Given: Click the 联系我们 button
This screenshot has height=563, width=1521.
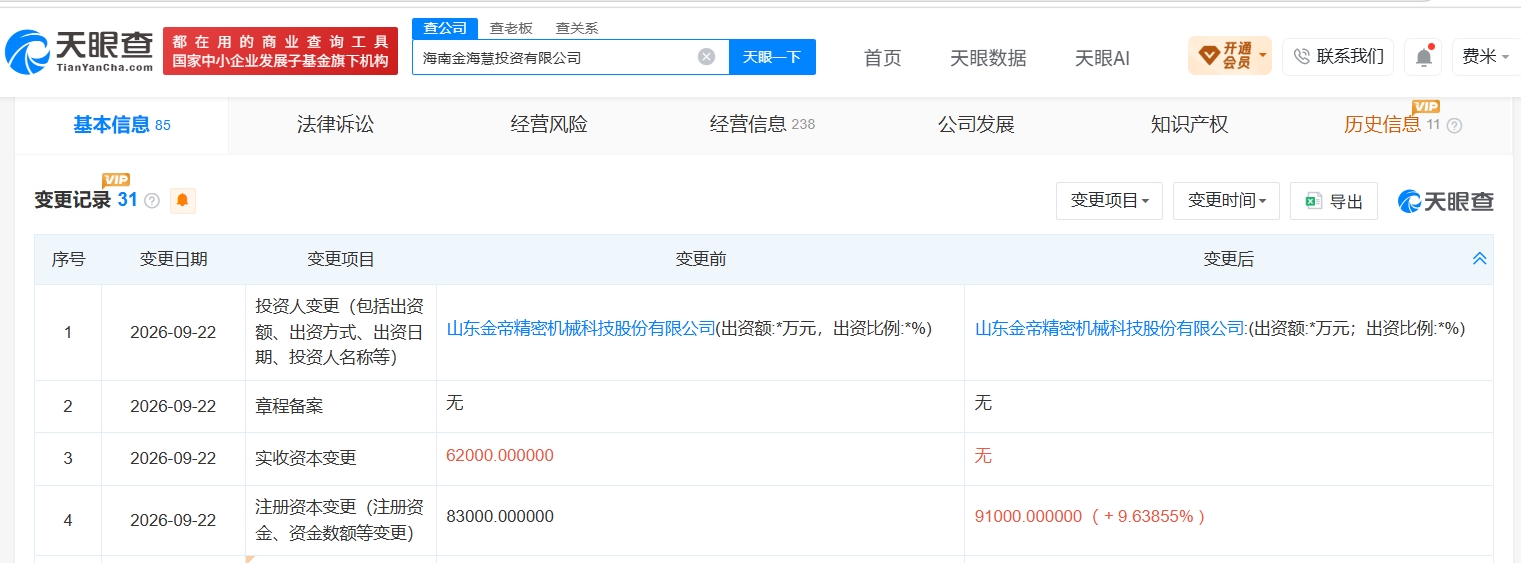Looking at the screenshot, I should pos(1338,57).
